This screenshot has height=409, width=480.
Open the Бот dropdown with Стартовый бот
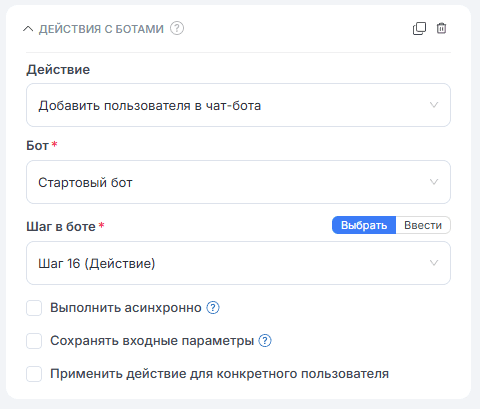[238, 182]
